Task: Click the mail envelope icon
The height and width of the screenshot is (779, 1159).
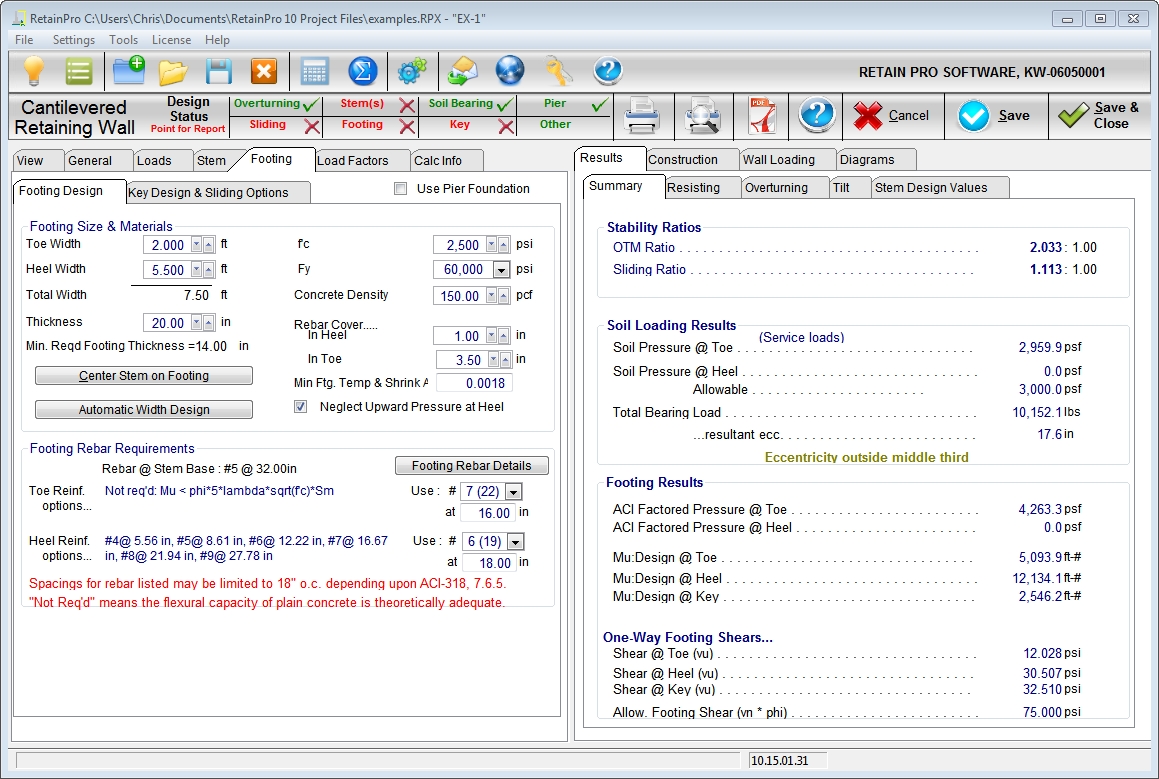Action: tap(463, 72)
